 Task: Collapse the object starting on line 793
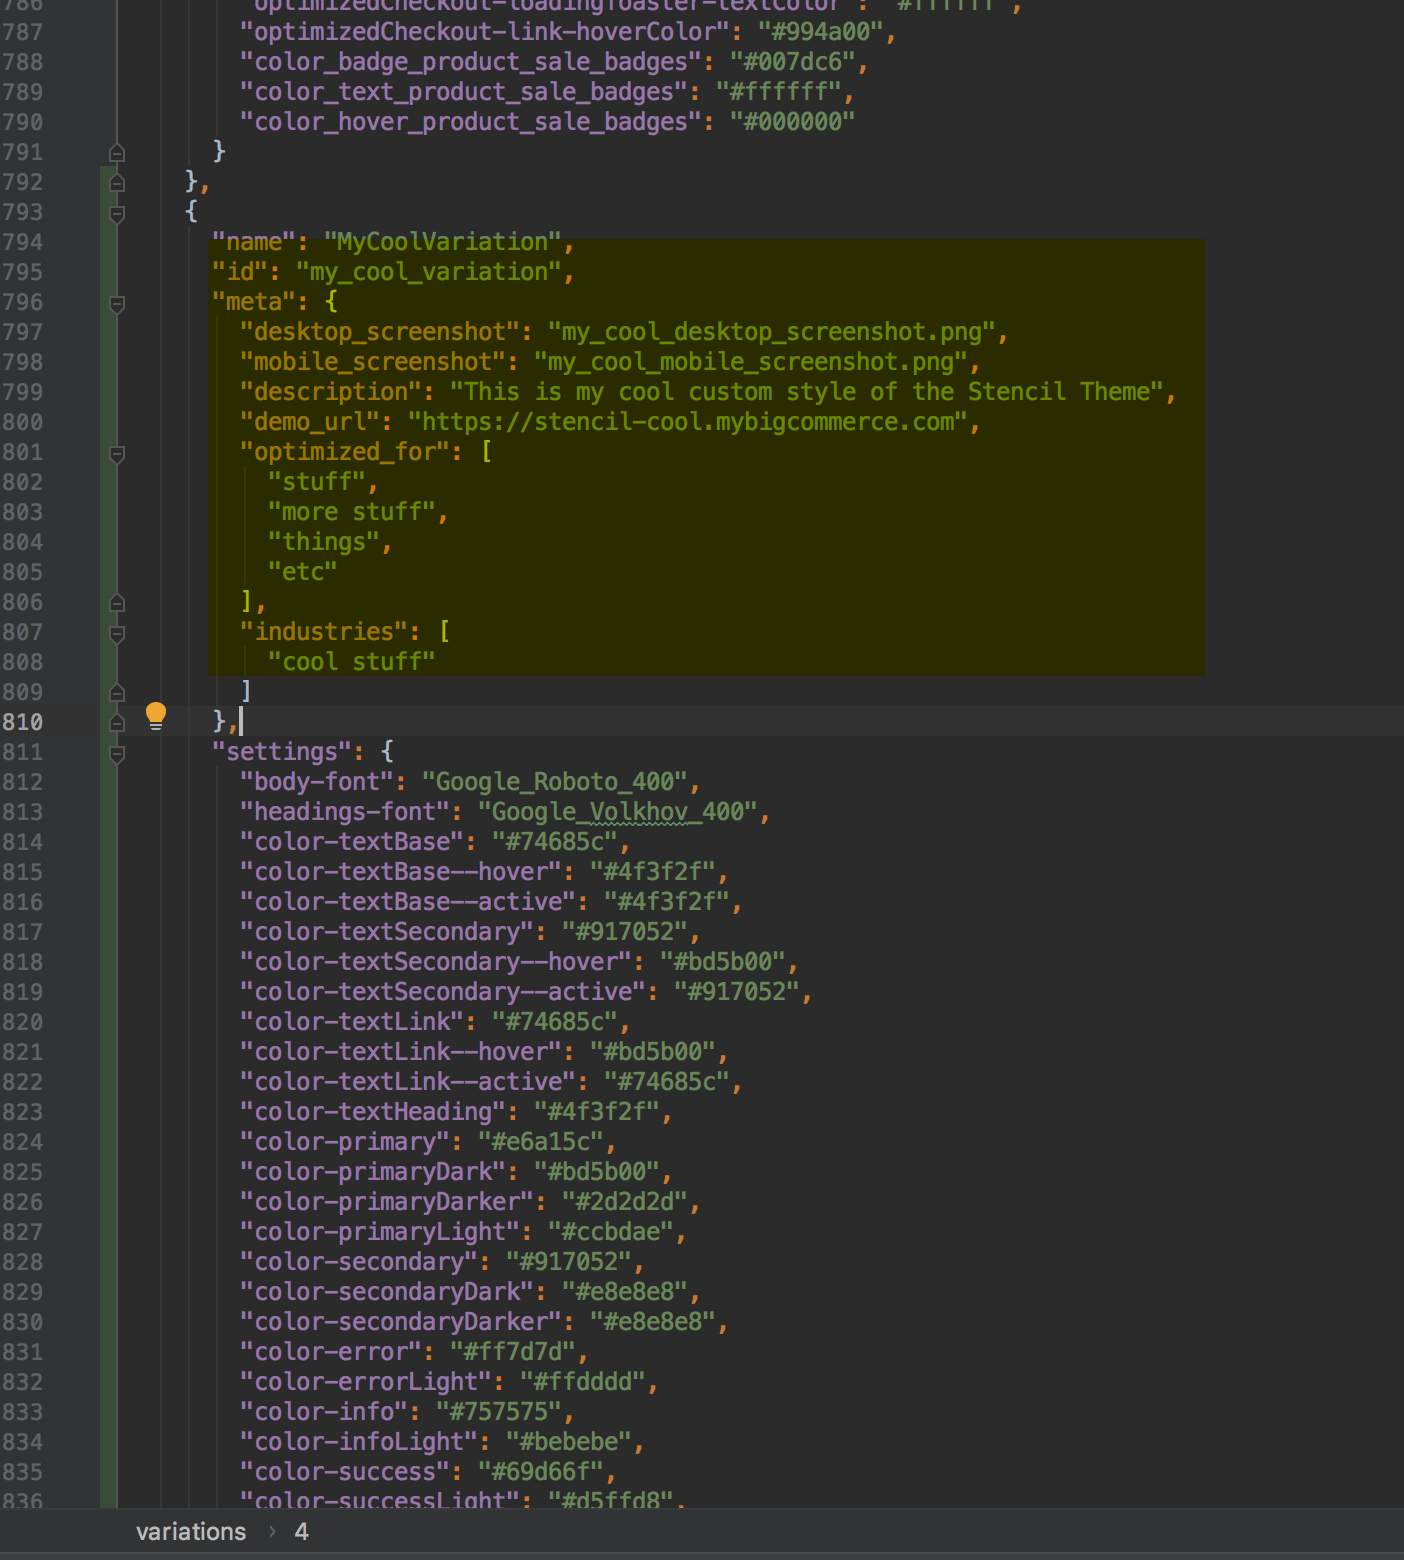pyautogui.click(x=117, y=213)
